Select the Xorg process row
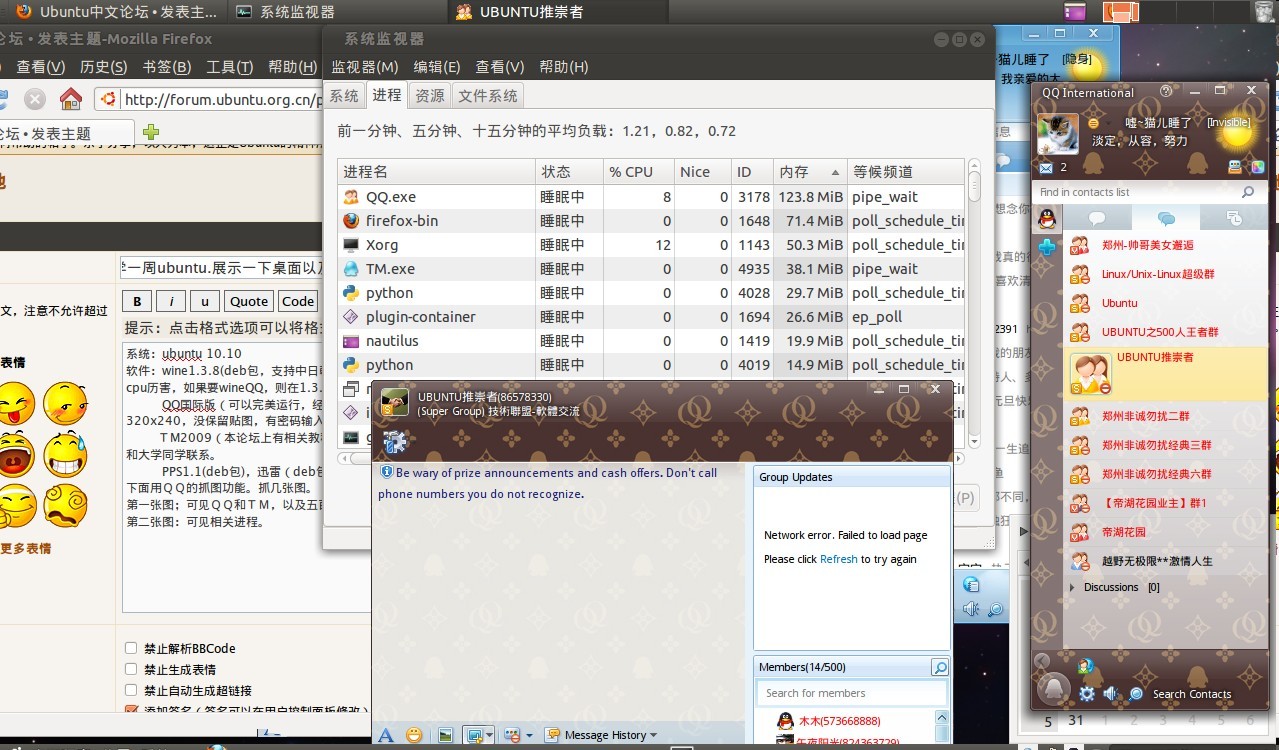The height and width of the screenshot is (750, 1279). (x=652, y=245)
